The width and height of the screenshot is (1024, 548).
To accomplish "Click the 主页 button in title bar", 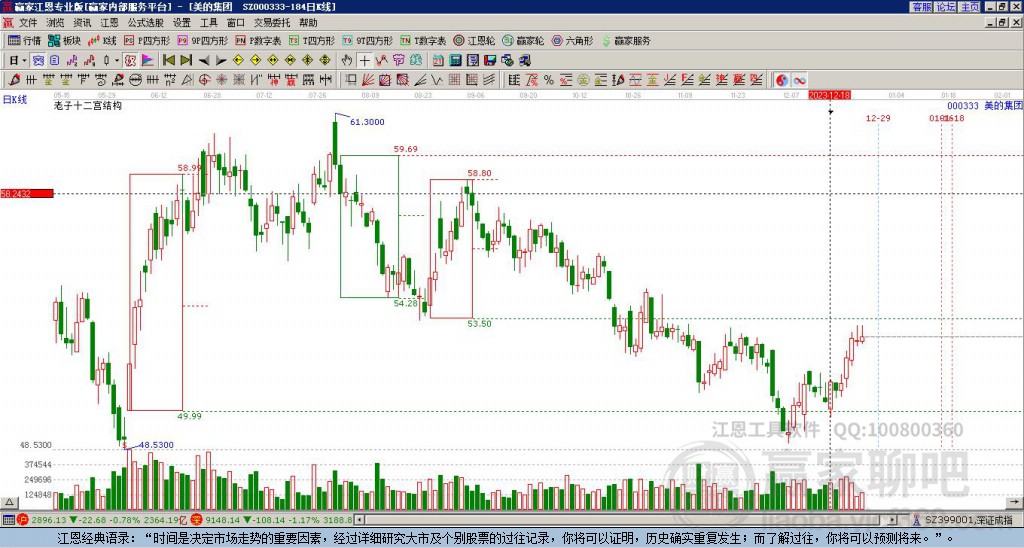I will tap(970, 7).
